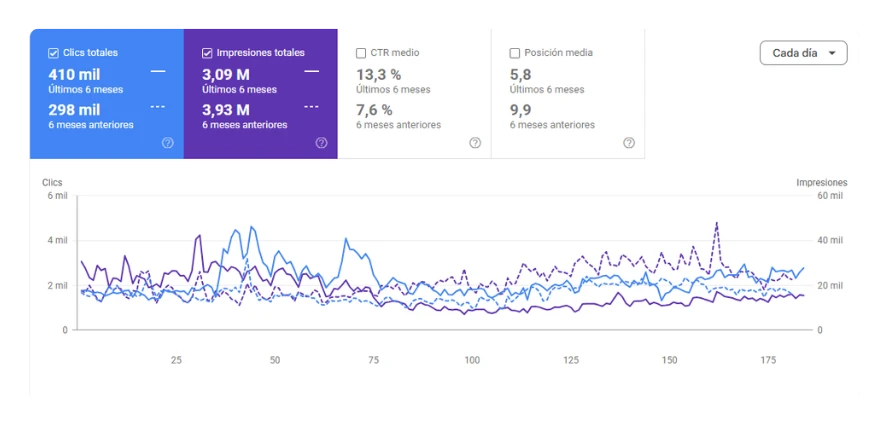
Task: Click the Clics axis title
Action: (x=52, y=183)
